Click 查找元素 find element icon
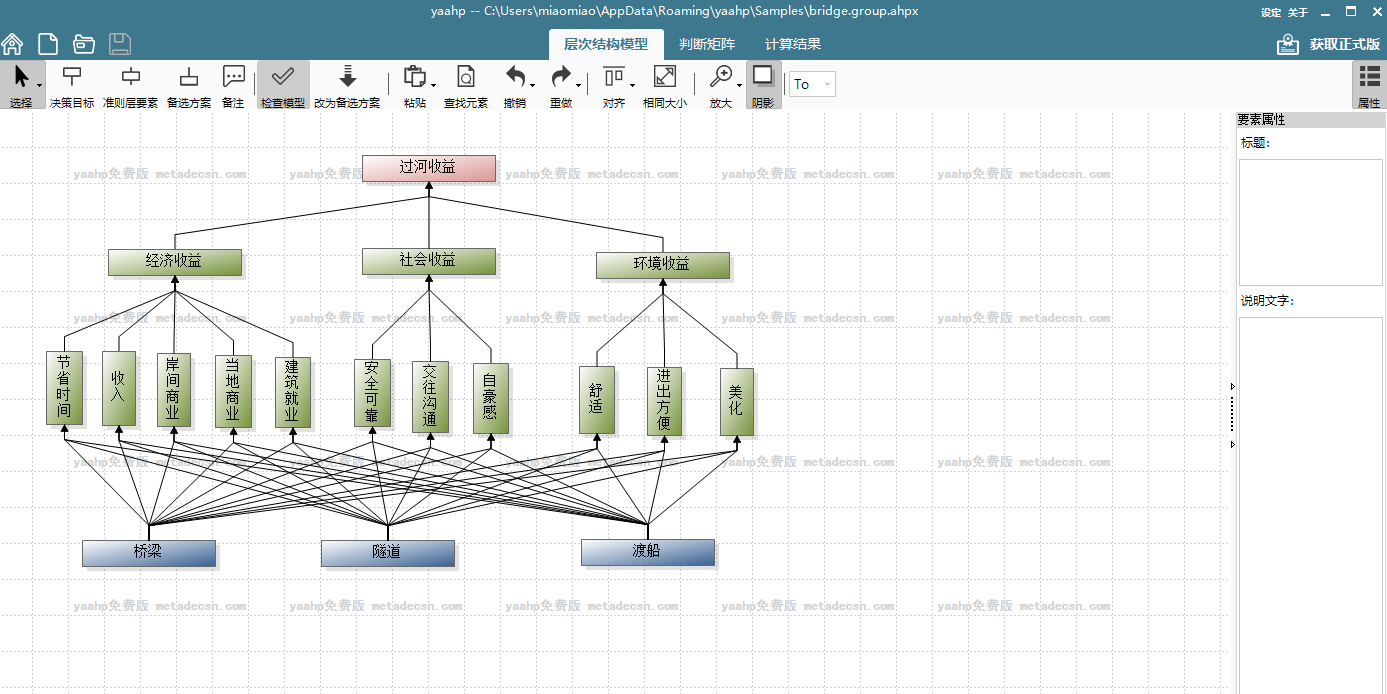 click(x=465, y=85)
